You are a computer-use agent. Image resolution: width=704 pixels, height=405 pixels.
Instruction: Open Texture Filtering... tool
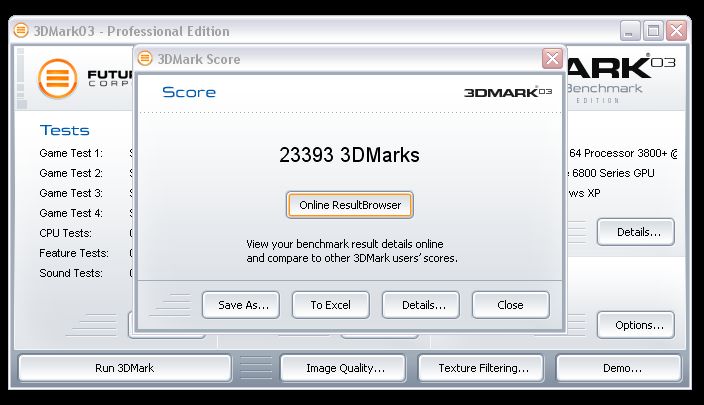tap(481, 368)
